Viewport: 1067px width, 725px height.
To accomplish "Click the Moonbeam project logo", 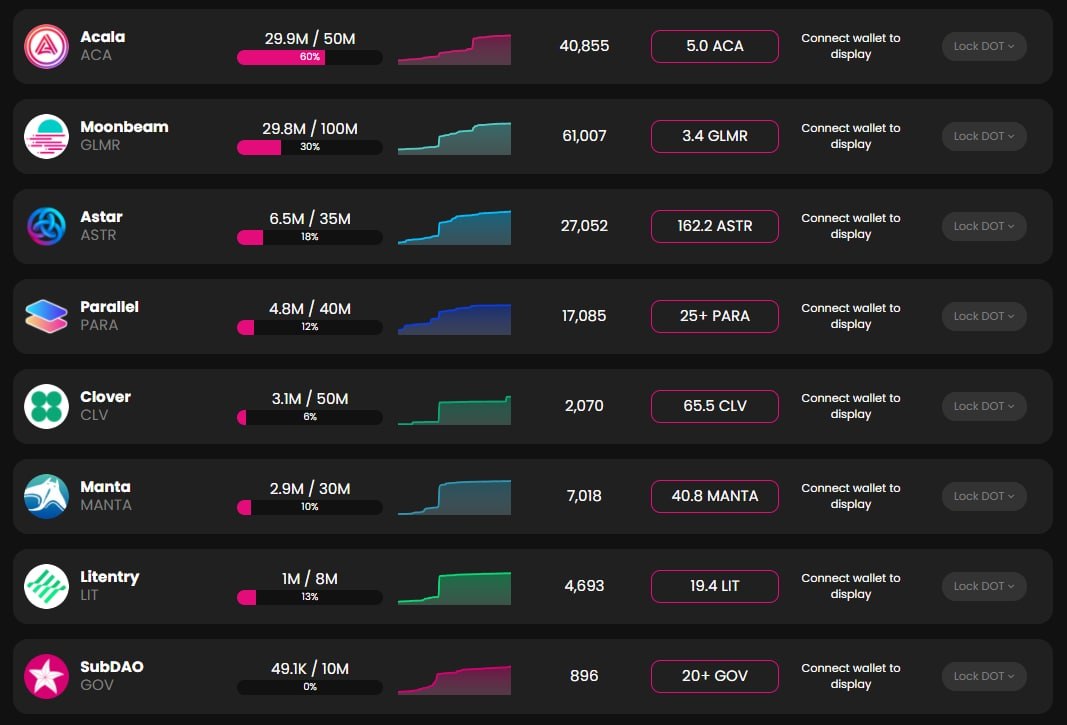I will [x=46, y=136].
